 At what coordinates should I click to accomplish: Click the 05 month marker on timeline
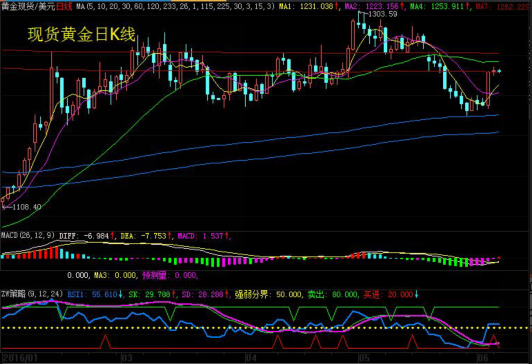tap(364, 358)
